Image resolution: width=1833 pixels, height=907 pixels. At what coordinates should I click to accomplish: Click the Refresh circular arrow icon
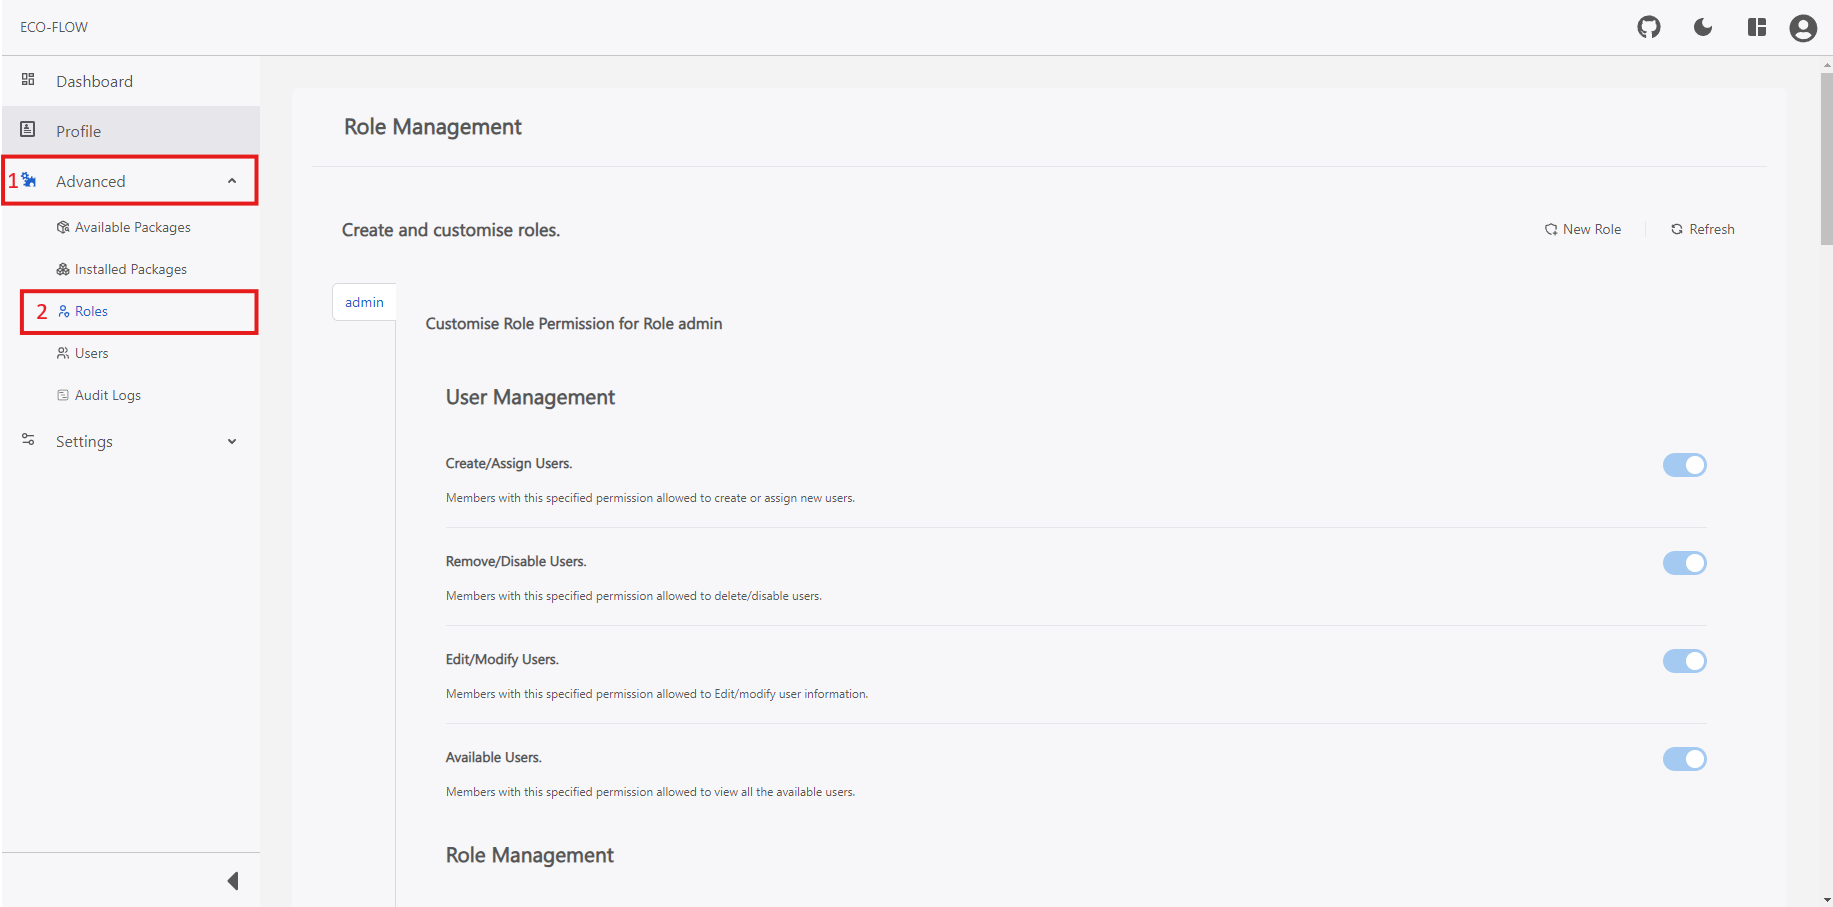click(x=1677, y=229)
